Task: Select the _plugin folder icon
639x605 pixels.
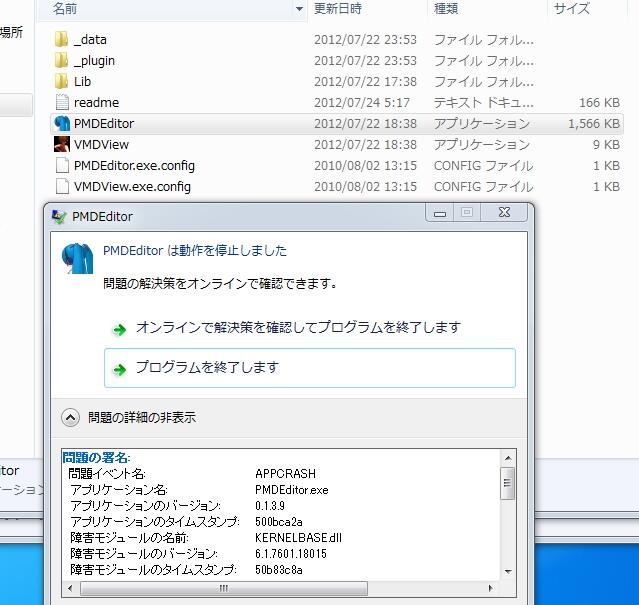Action: (61, 60)
